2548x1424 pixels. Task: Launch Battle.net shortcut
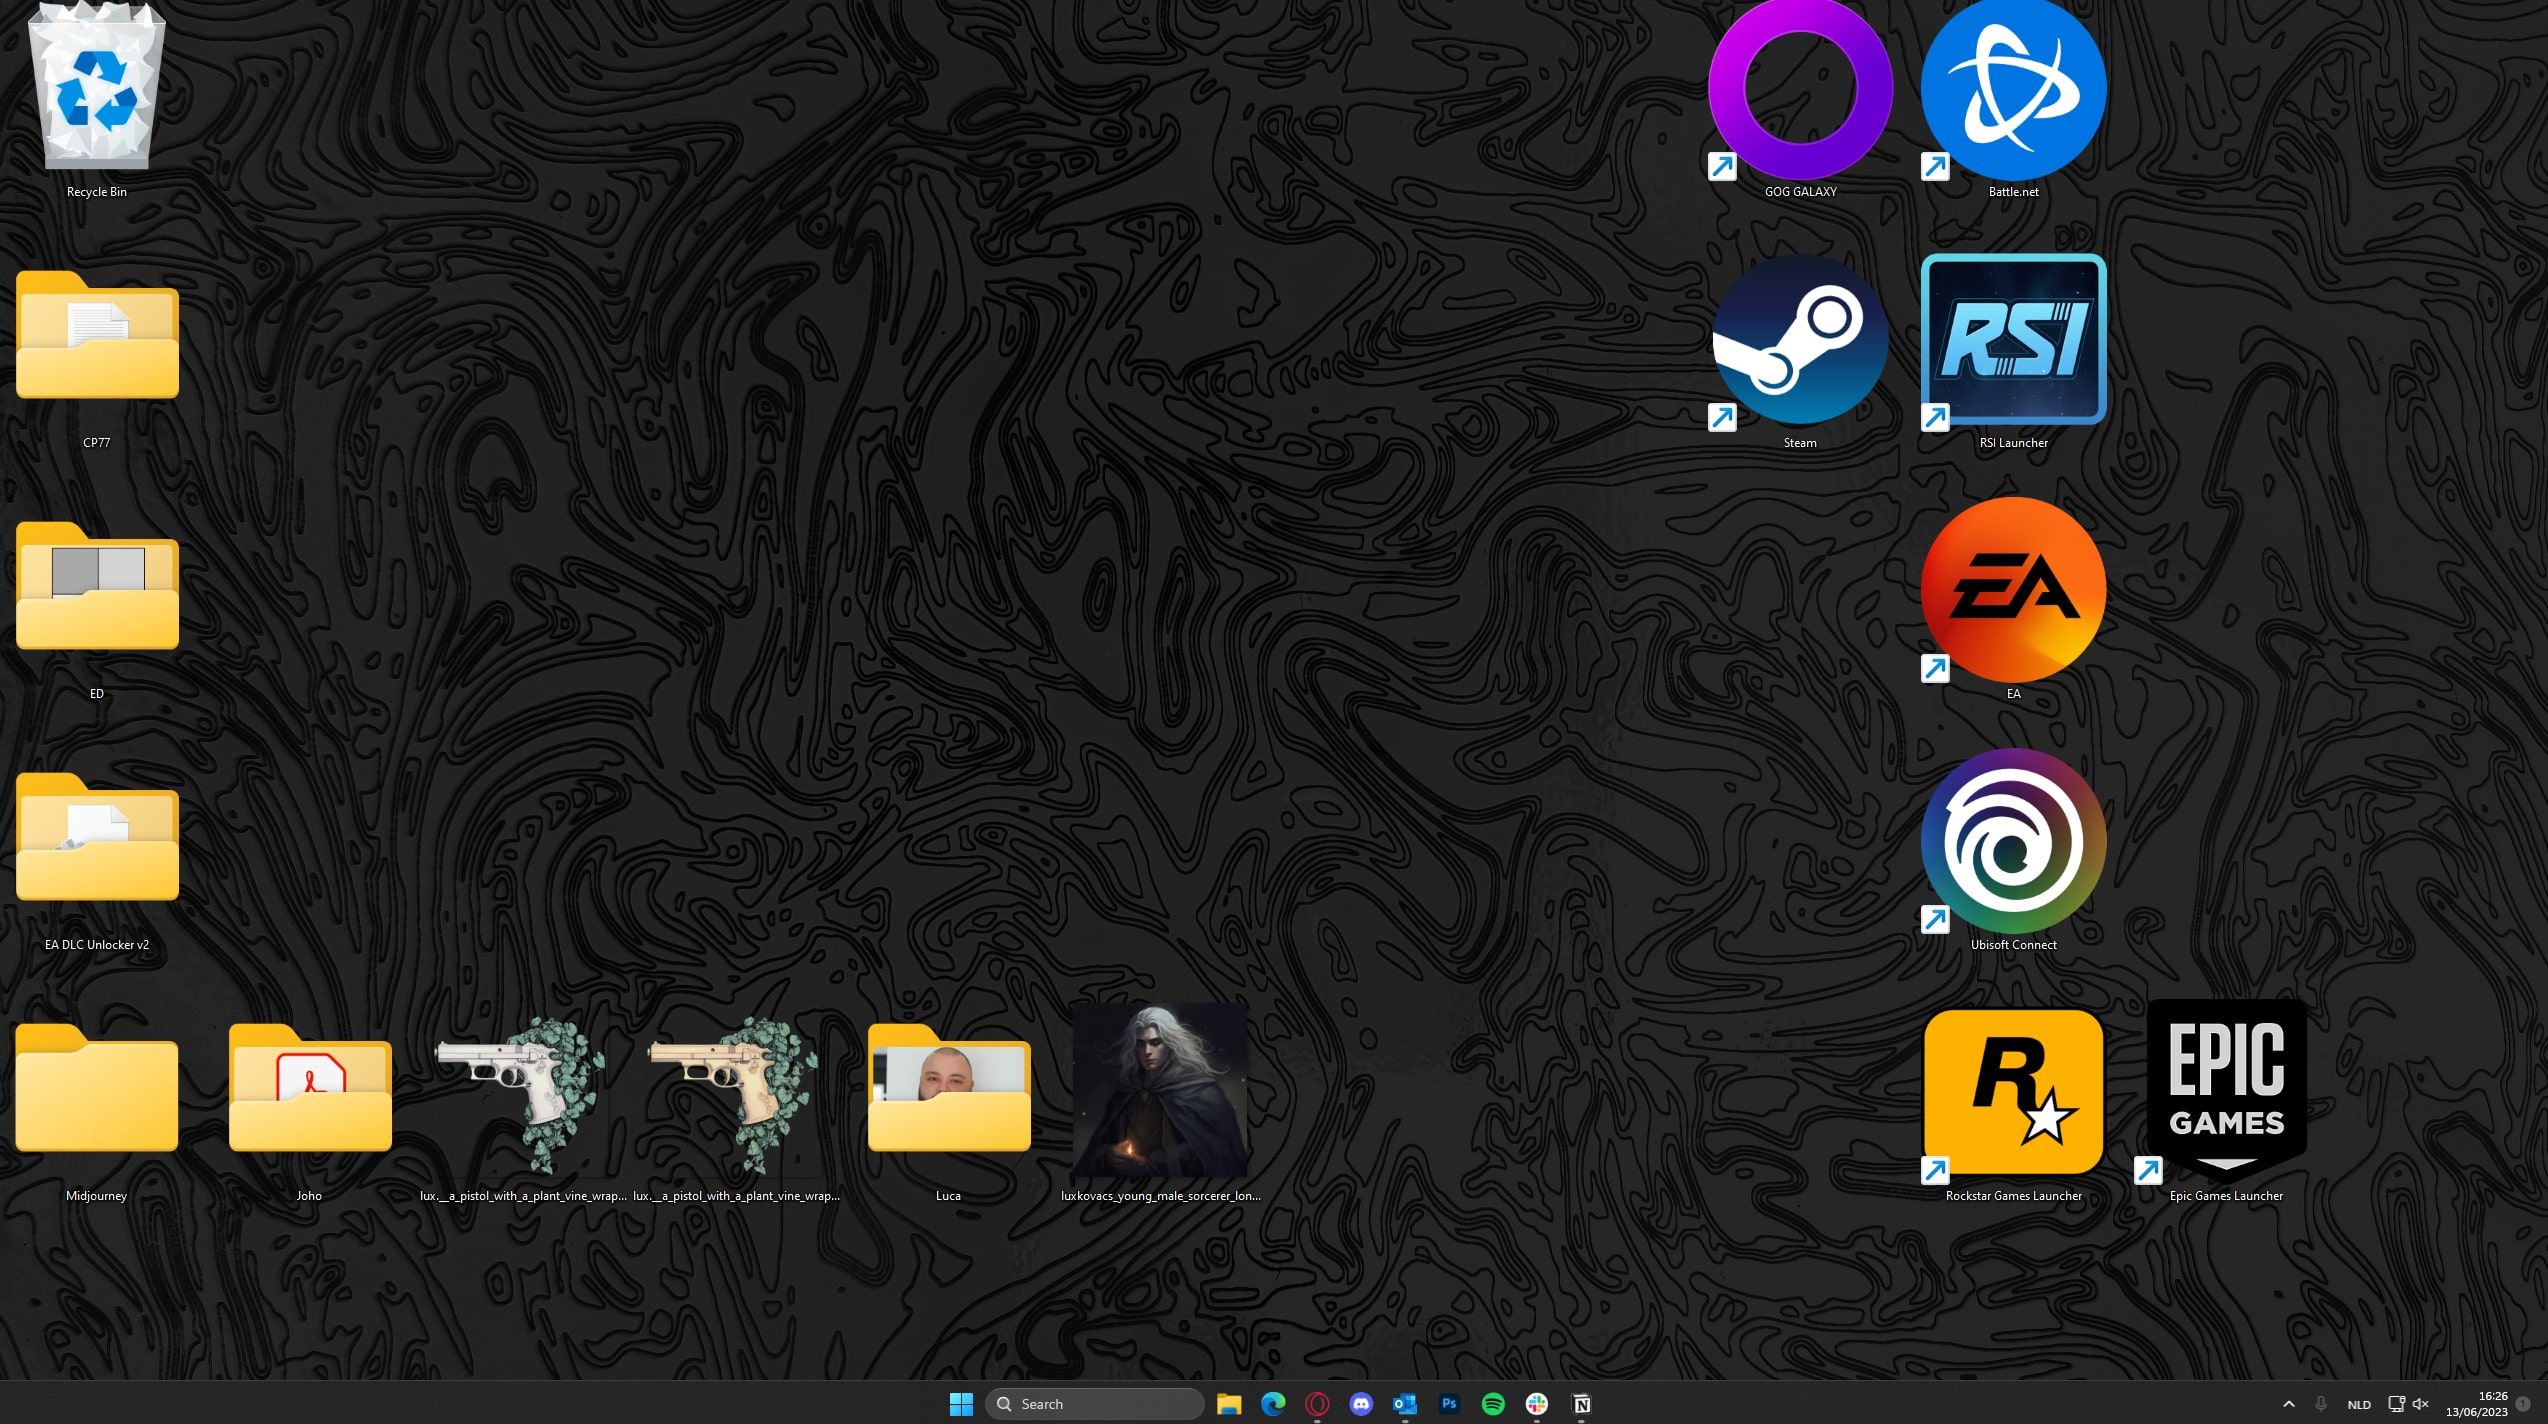point(2013,88)
